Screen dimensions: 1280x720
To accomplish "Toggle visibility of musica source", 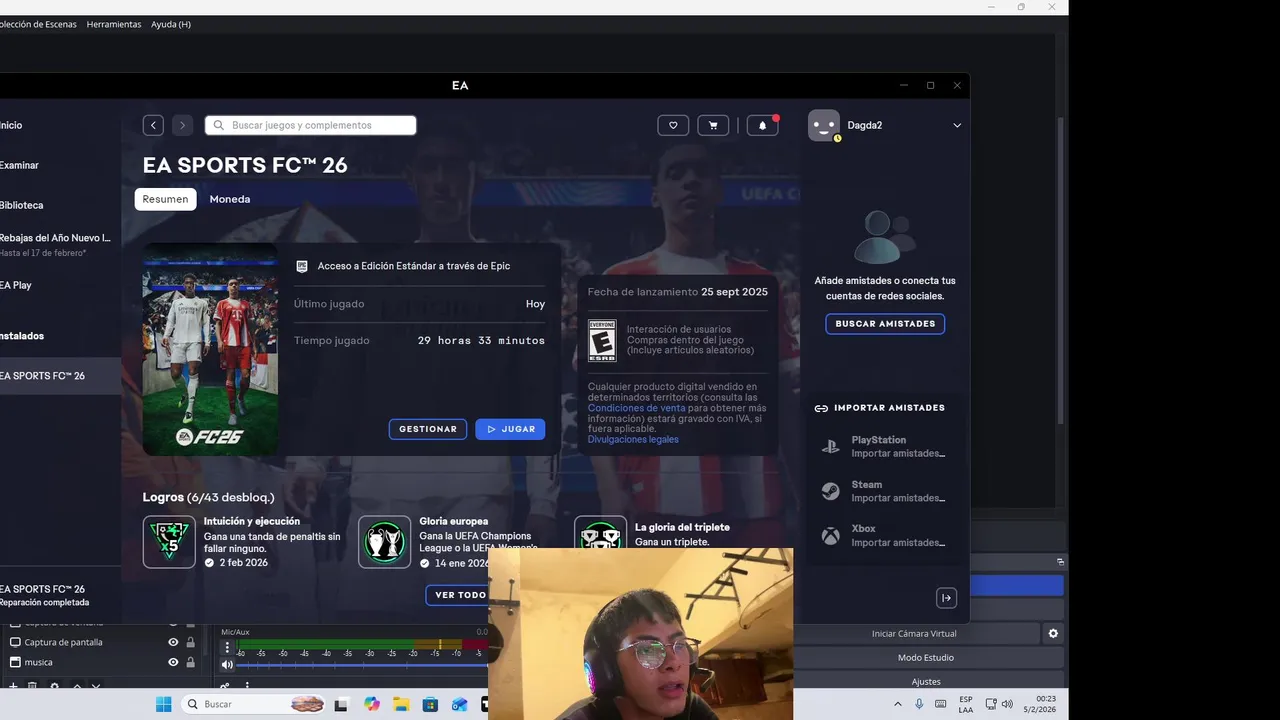I will 173,662.
